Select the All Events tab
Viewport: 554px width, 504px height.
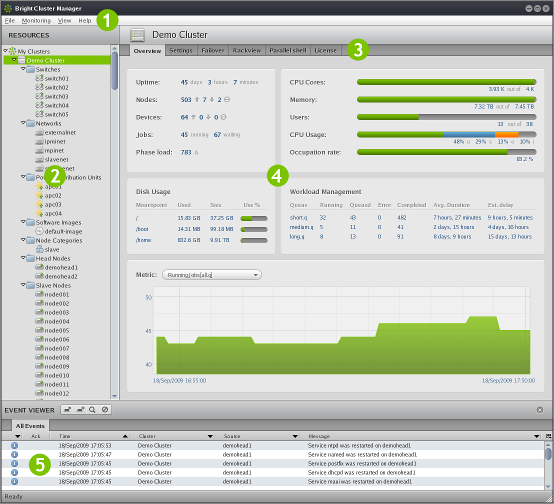30,426
